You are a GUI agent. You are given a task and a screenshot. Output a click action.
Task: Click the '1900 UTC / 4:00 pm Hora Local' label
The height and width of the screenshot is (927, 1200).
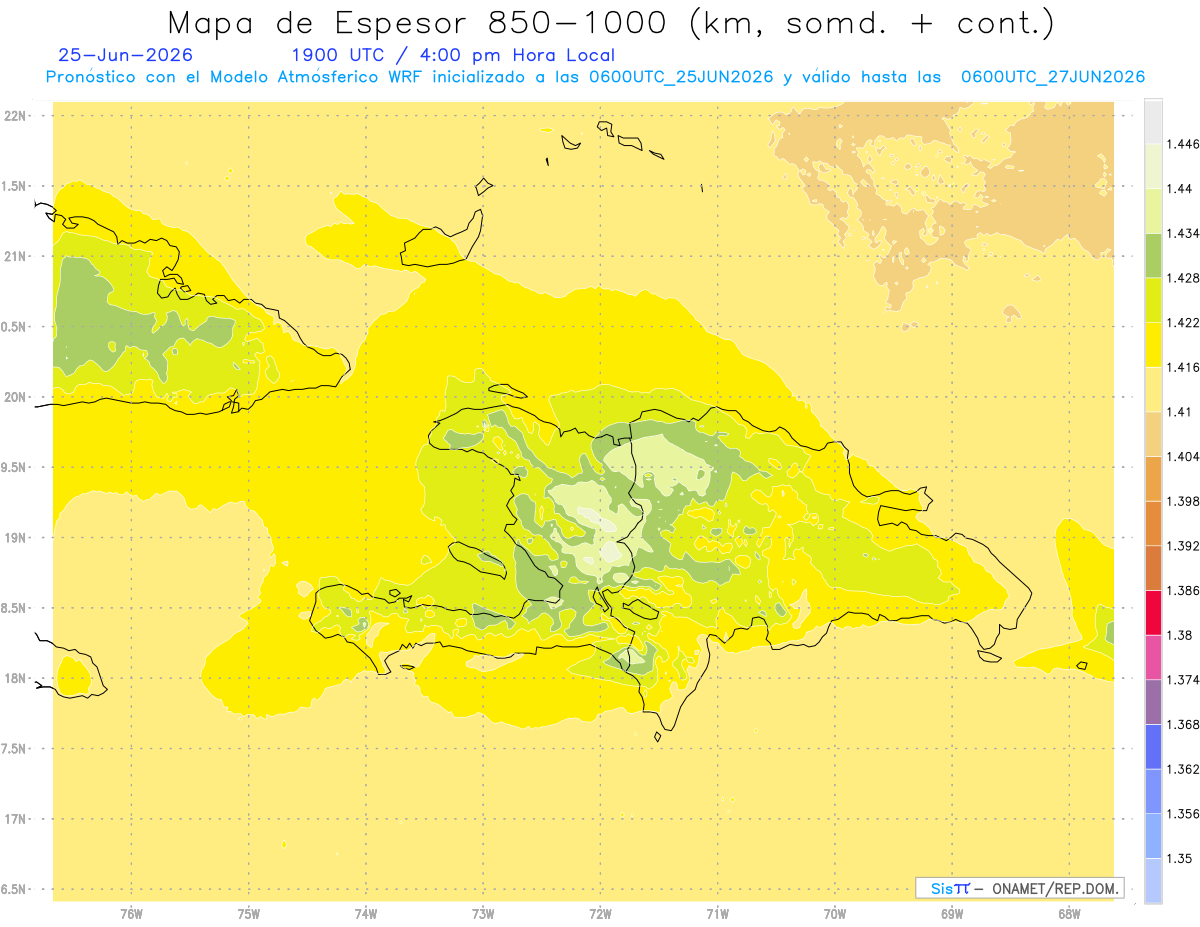[x=453, y=55]
